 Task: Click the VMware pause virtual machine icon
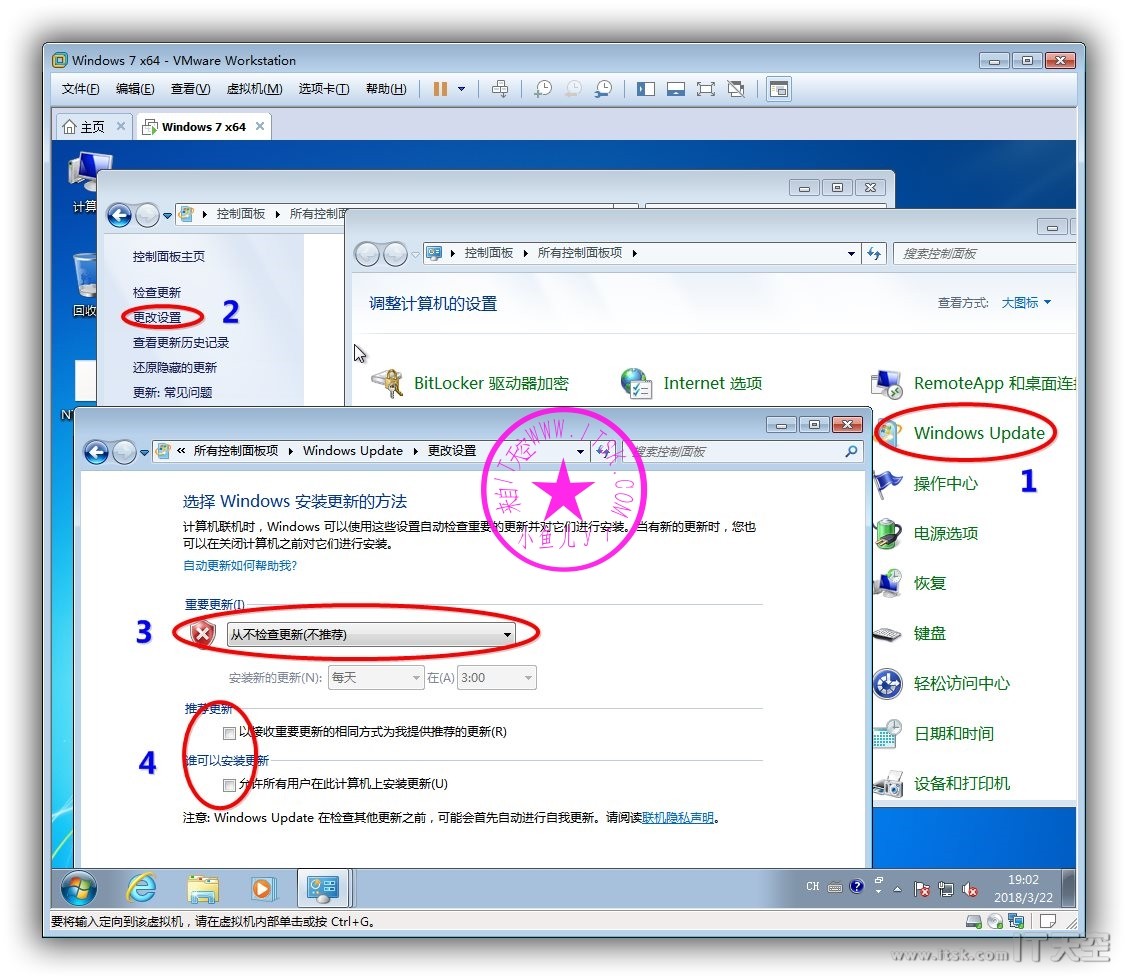[x=440, y=89]
